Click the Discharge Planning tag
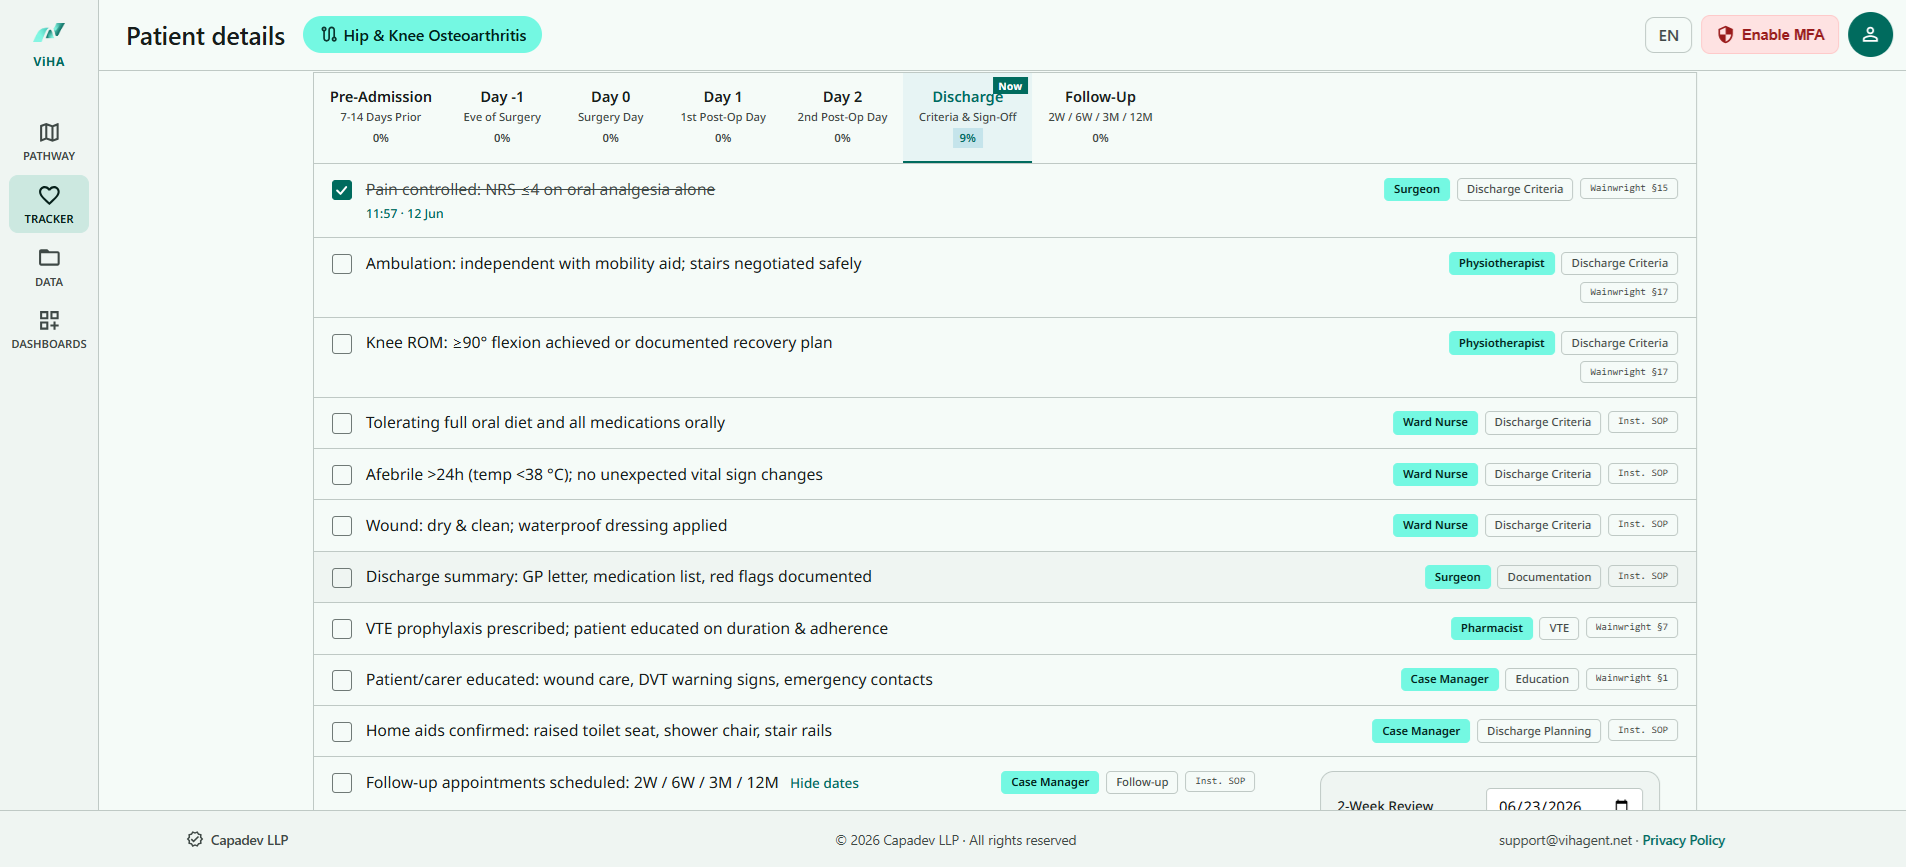 tap(1538, 731)
